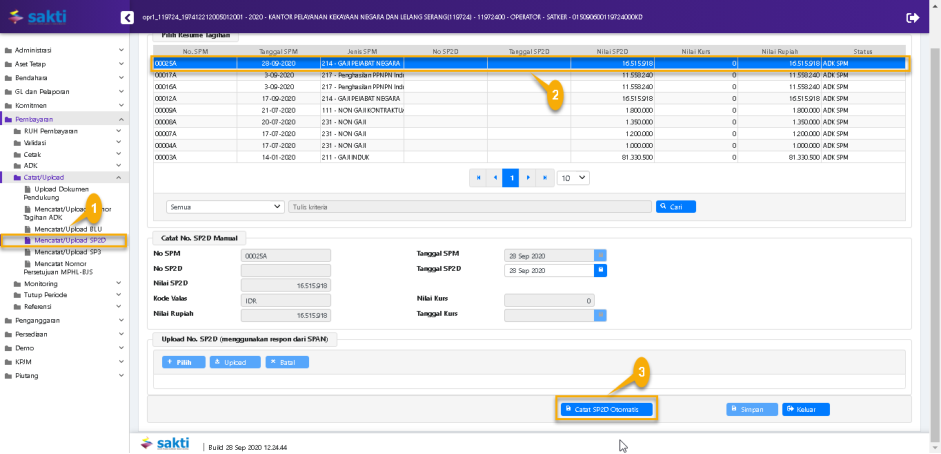Open the Semua filter dropdown
941x454 pixels.
pyautogui.click(x=225, y=207)
